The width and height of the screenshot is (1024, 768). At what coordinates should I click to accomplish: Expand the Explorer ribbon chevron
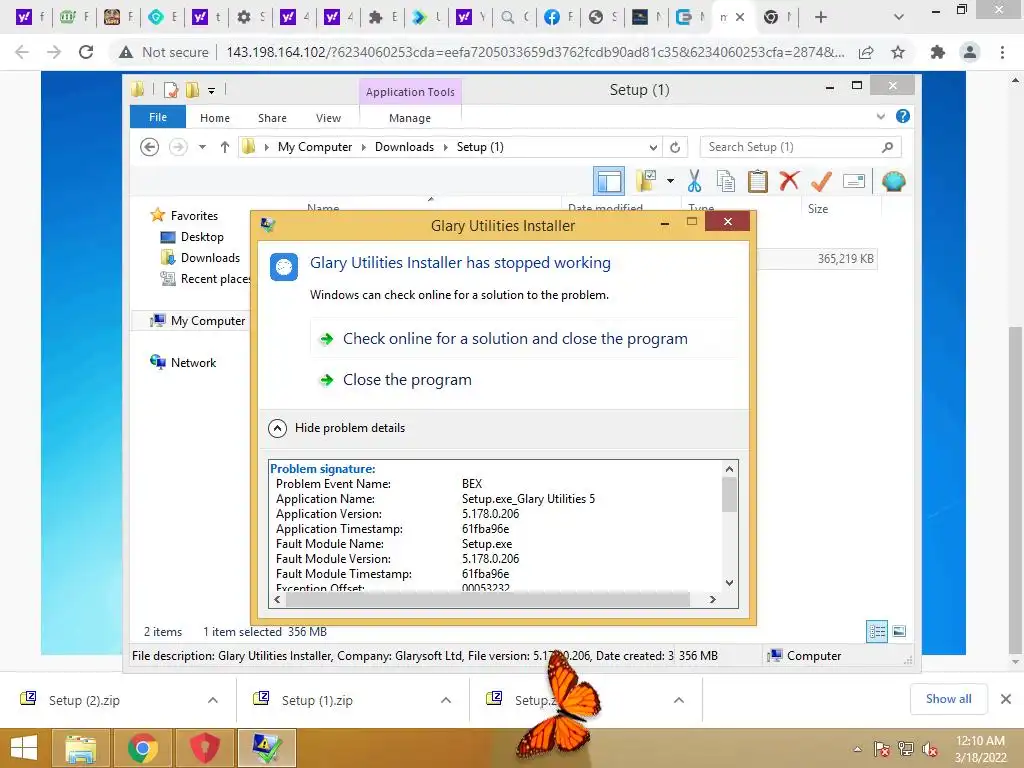click(880, 116)
